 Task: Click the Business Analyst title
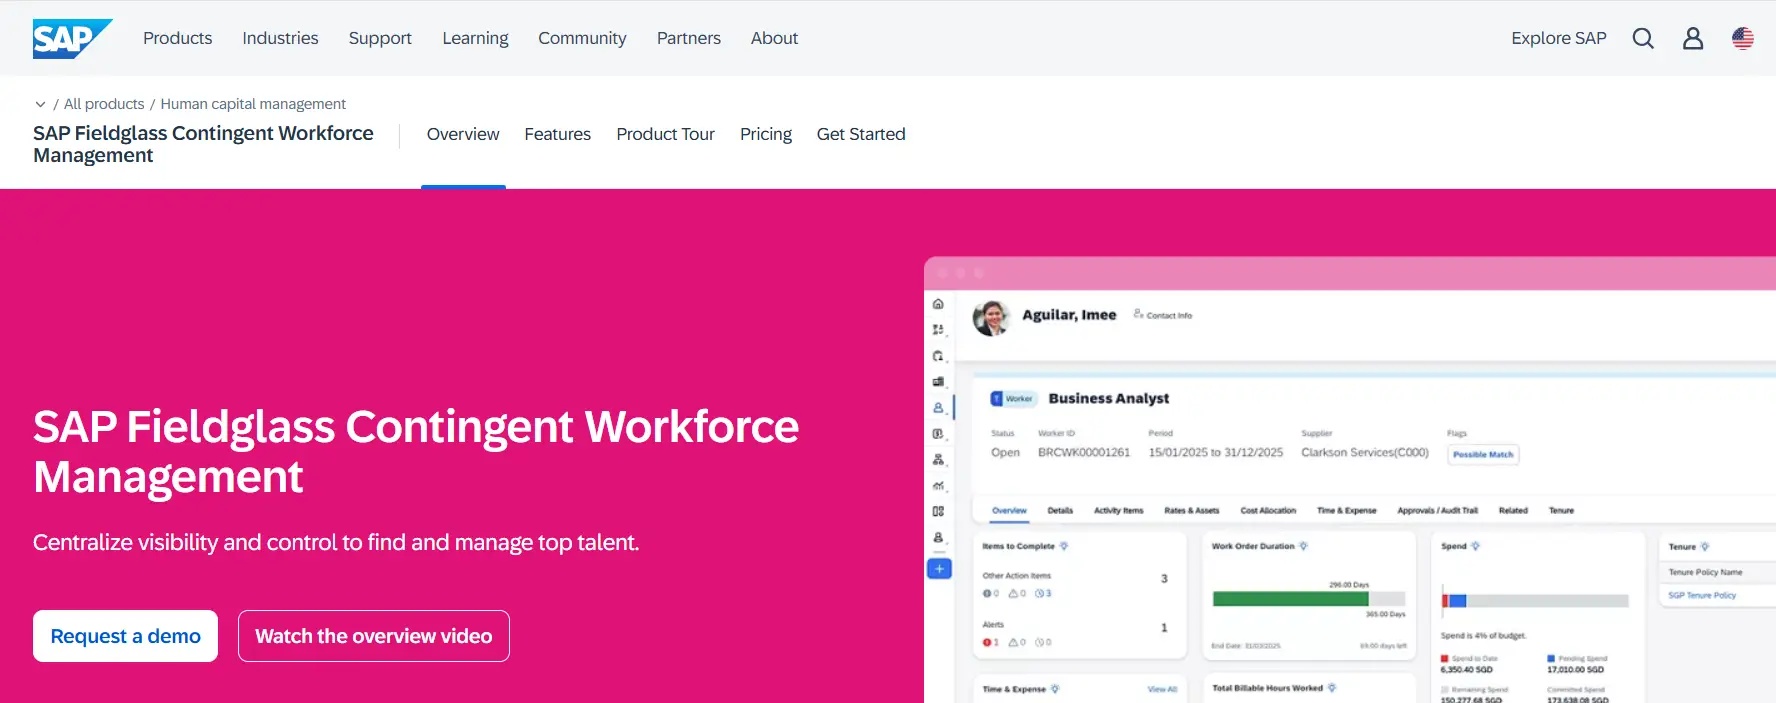(1109, 398)
